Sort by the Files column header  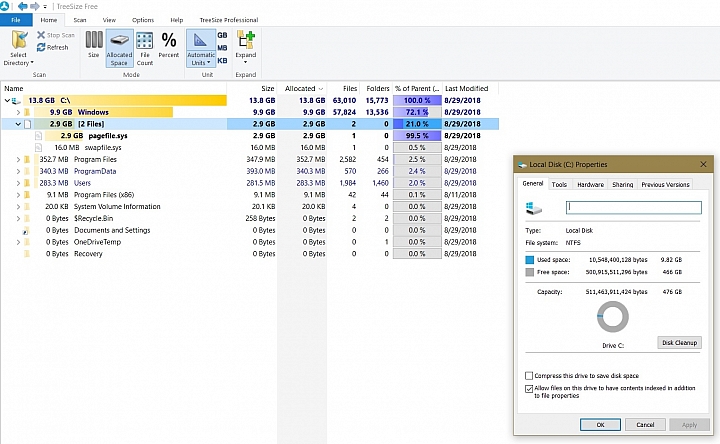[x=343, y=89]
